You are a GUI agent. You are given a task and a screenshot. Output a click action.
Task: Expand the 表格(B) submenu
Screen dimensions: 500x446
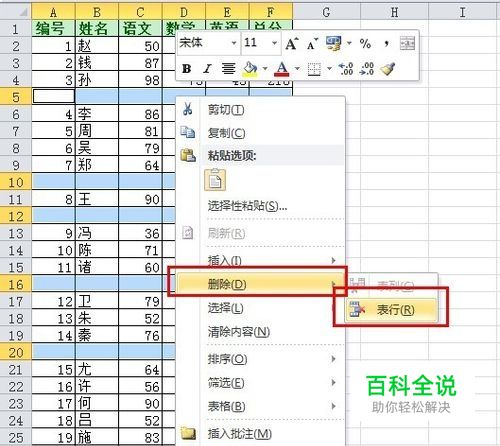pos(261,406)
